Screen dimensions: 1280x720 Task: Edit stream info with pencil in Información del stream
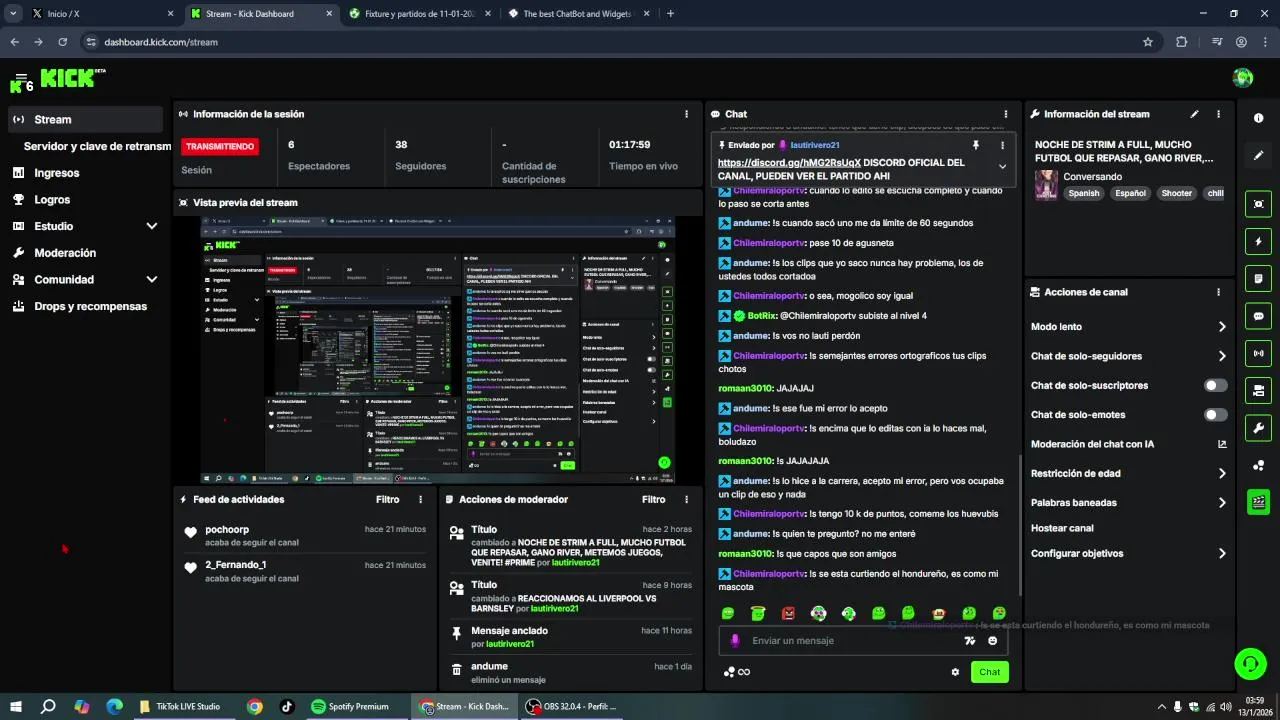click(x=1194, y=114)
